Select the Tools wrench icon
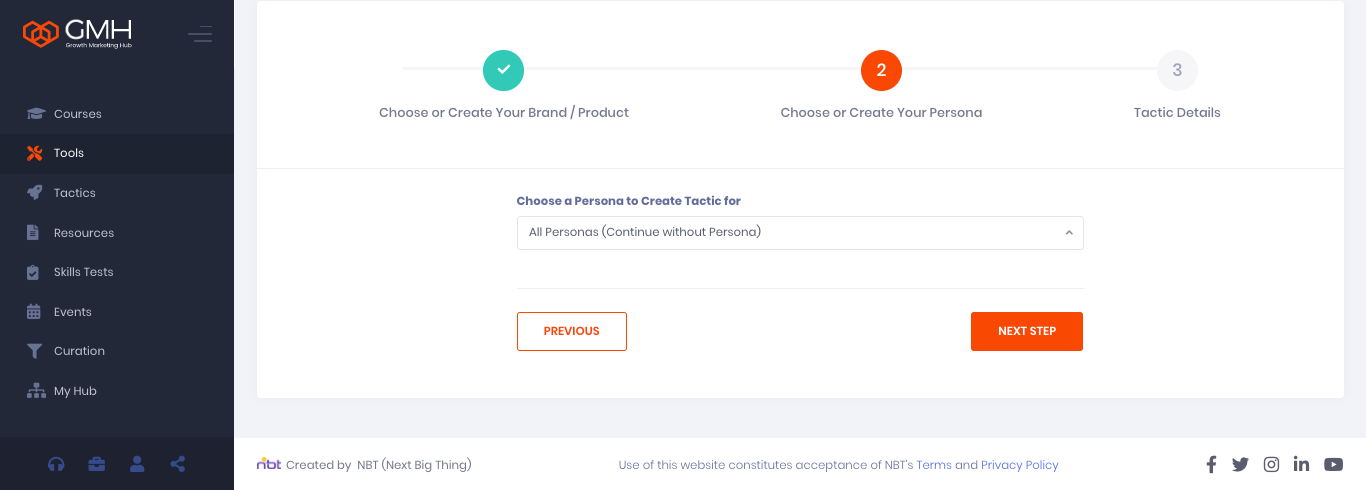The width and height of the screenshot is (1366, 490). (35, 153)
